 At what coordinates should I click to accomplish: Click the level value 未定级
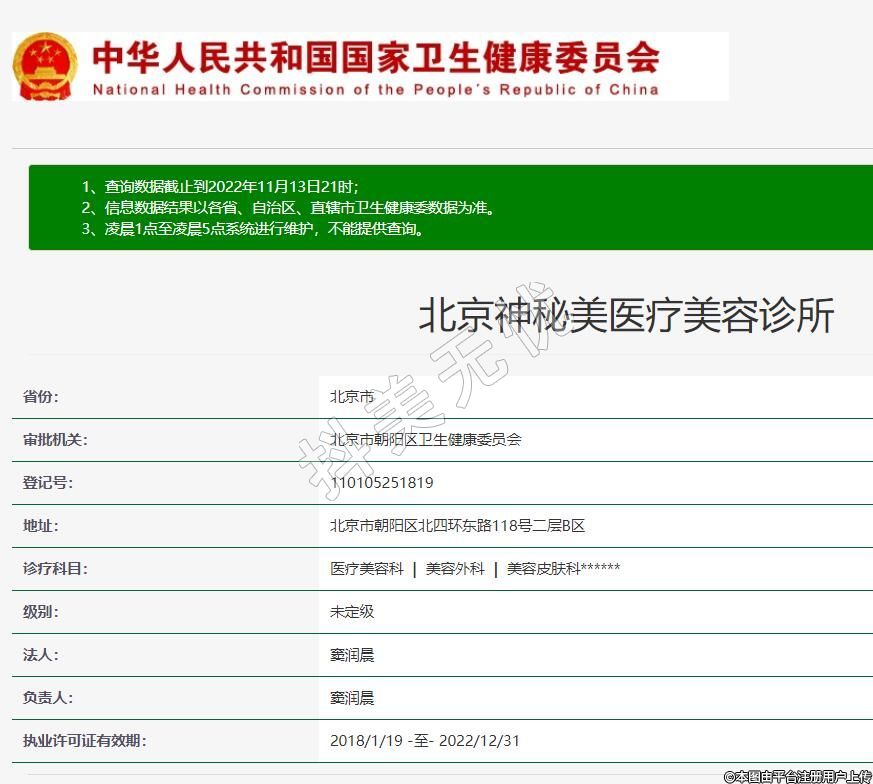[x=352, y=612]
